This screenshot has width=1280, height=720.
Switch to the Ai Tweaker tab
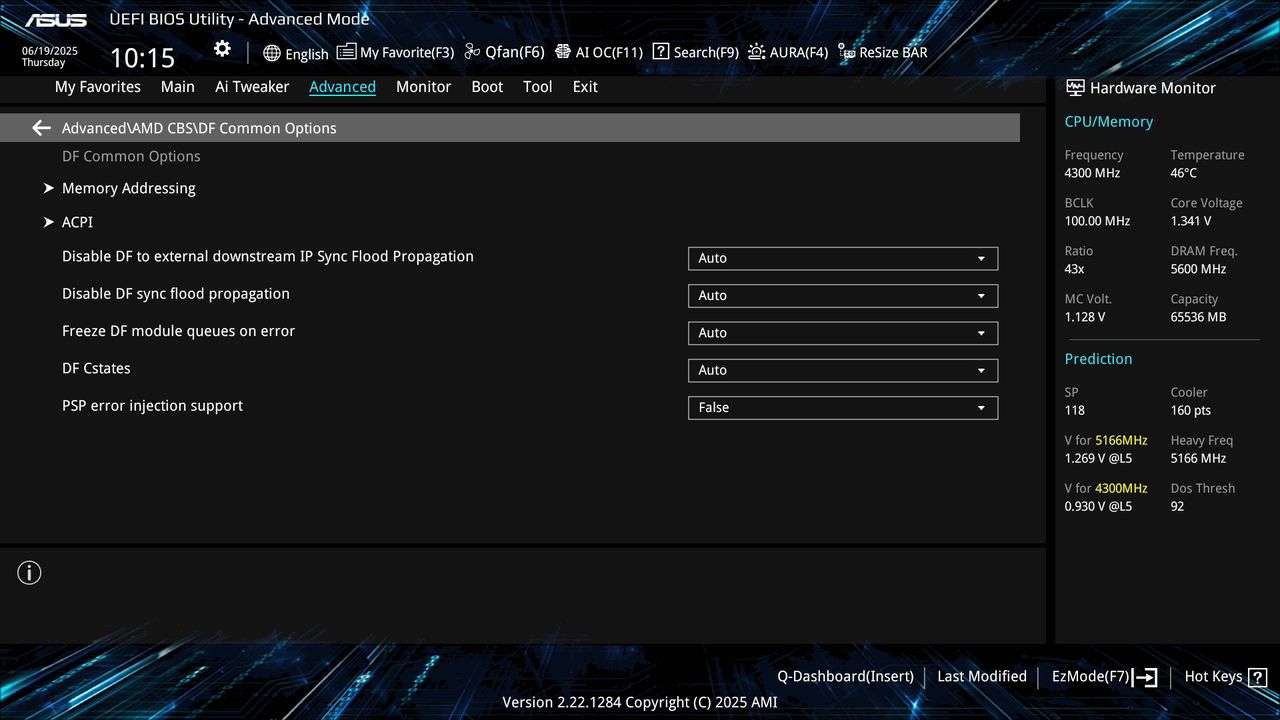(x=252, y=87)
